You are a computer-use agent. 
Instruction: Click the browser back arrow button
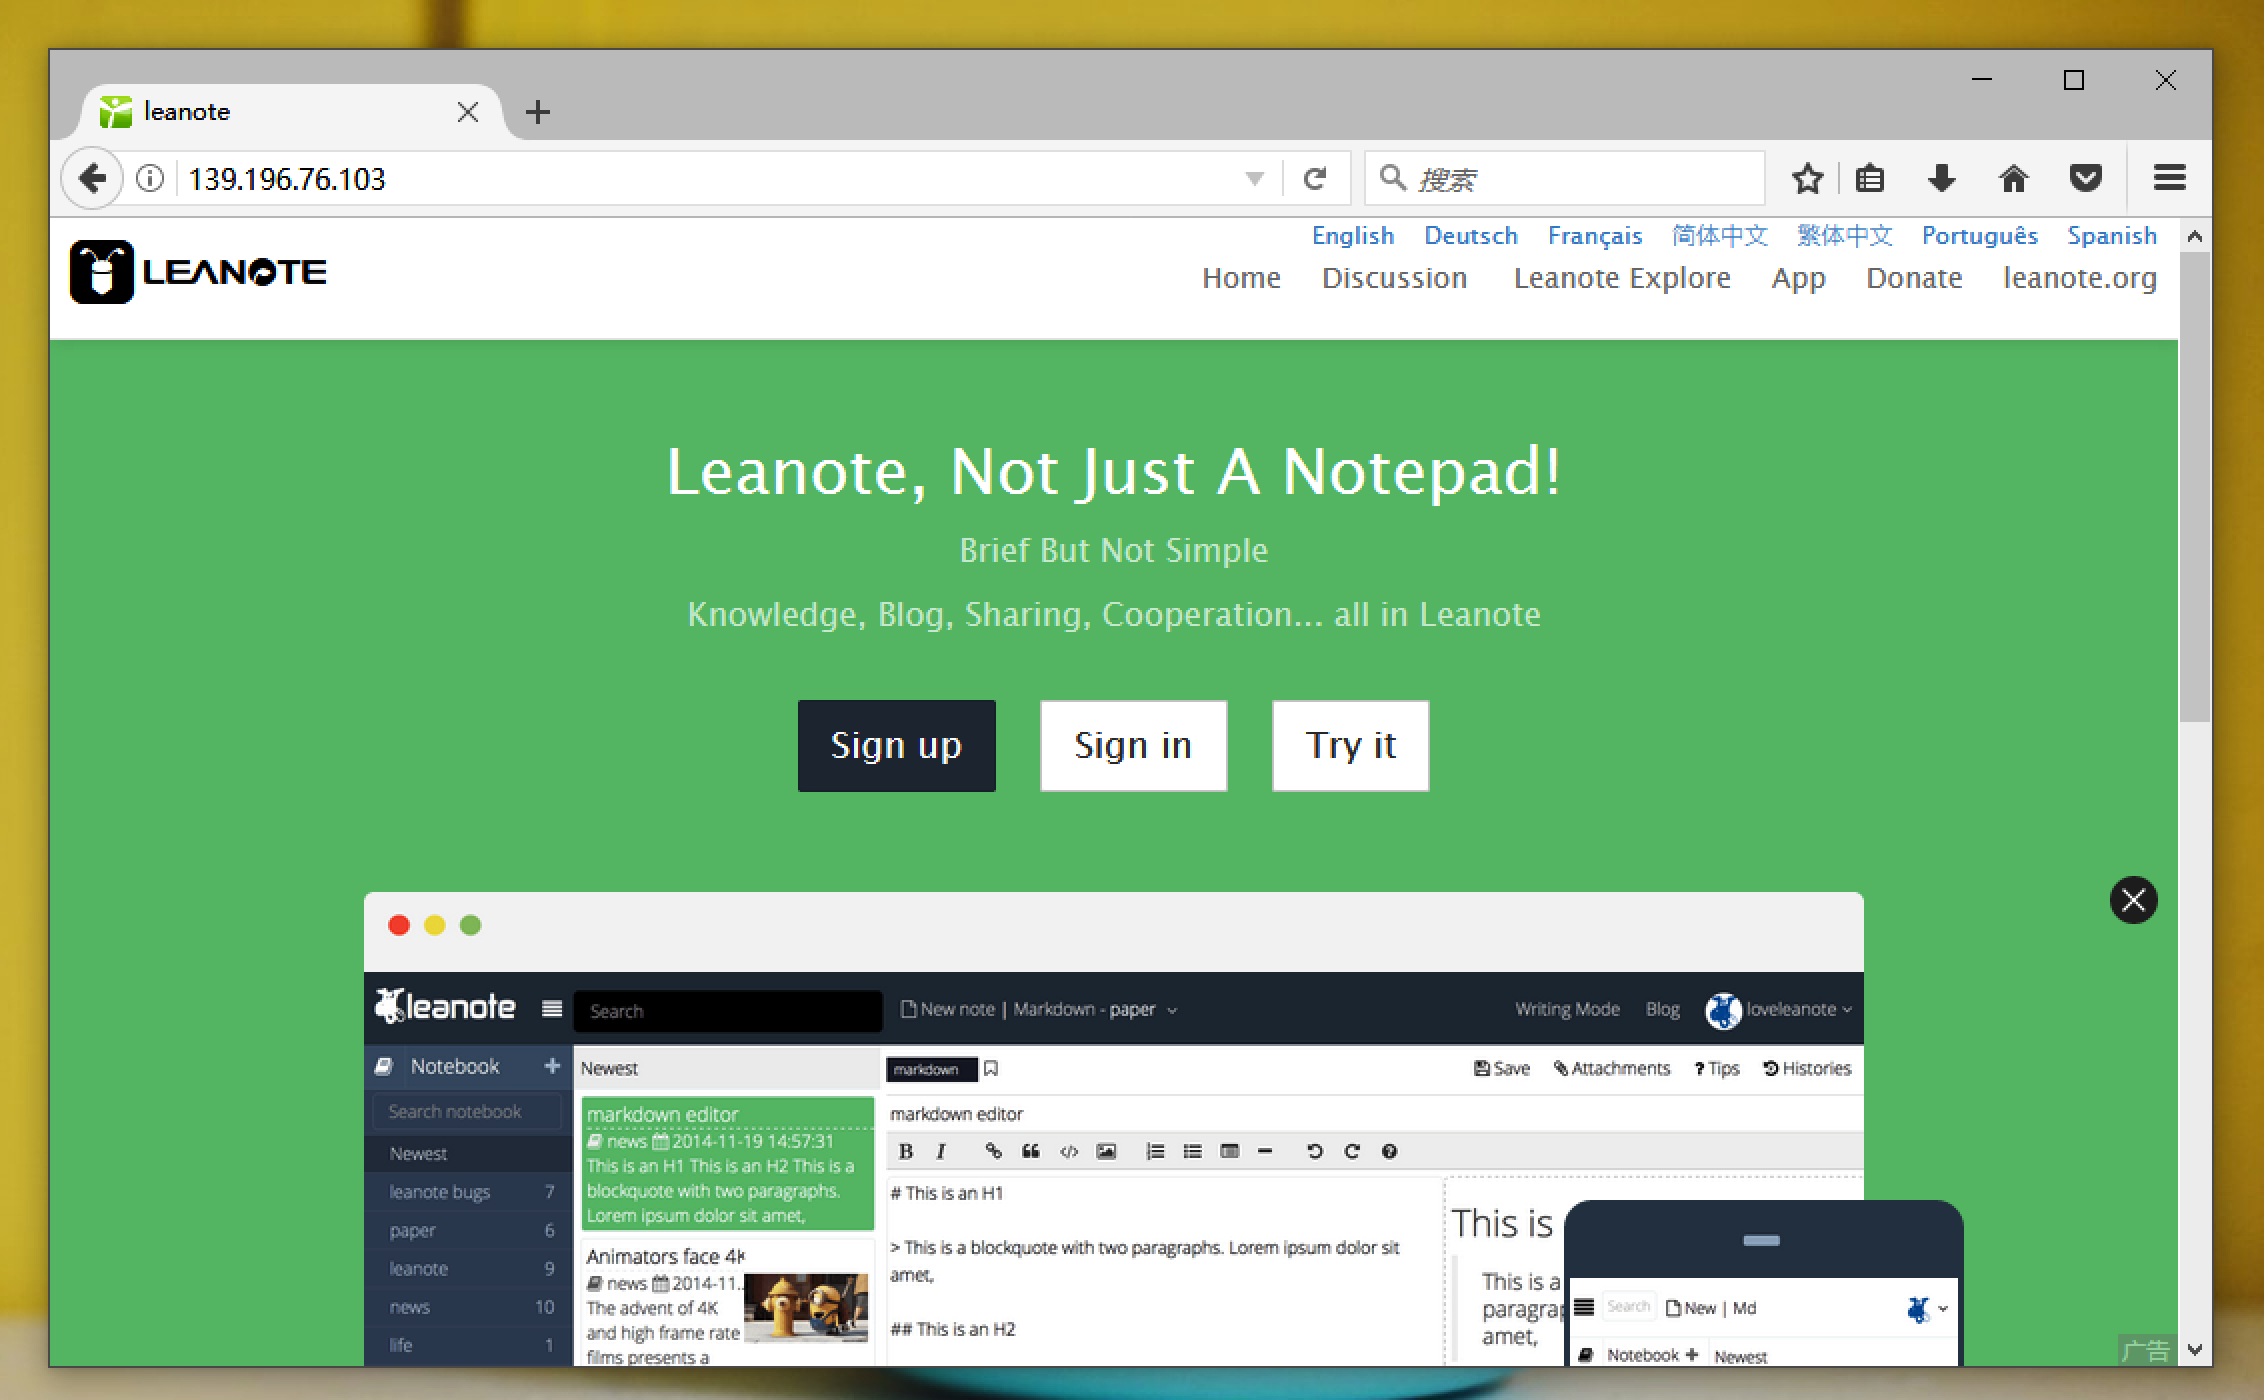pyautogui.click(x=92, y=179)
